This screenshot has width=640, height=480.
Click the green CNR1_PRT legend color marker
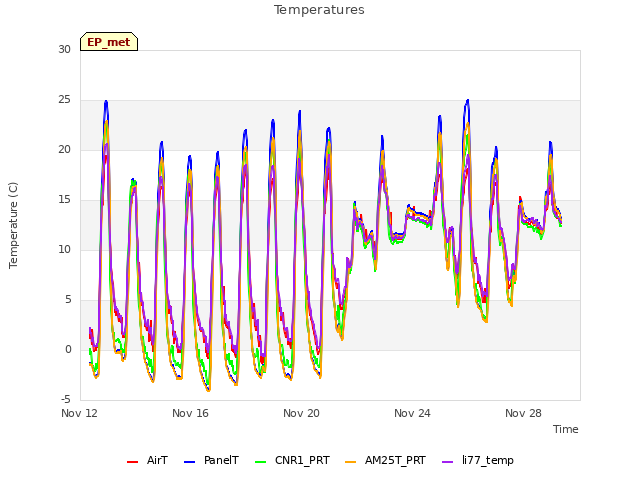pos(260,462)
